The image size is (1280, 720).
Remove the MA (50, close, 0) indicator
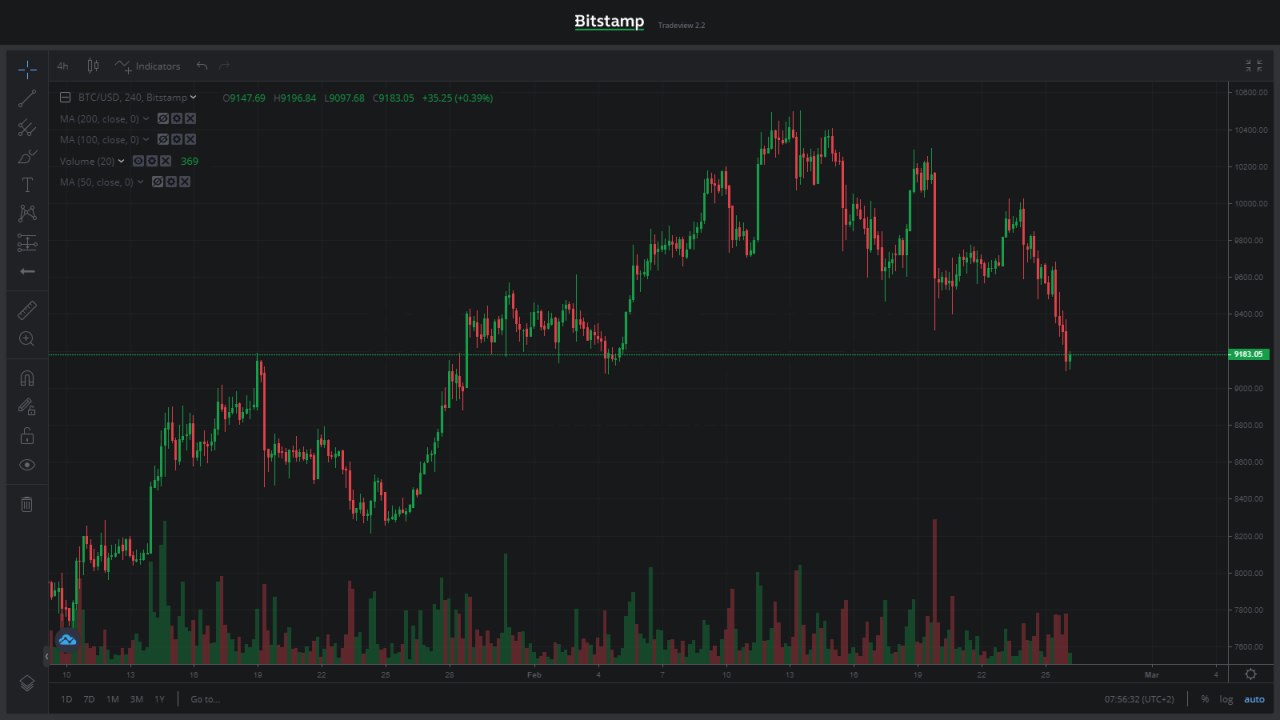coord(185,182)
